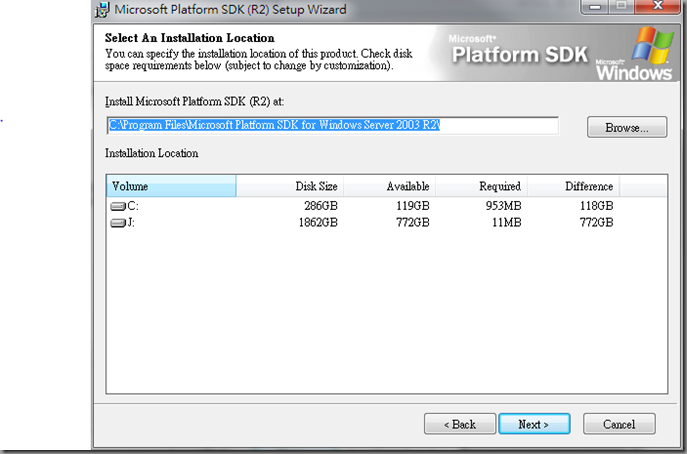The height and width of the screenshot is (454, 687).
Task: Click the 772GB value in Available column
Action: (x=413, y=223)
